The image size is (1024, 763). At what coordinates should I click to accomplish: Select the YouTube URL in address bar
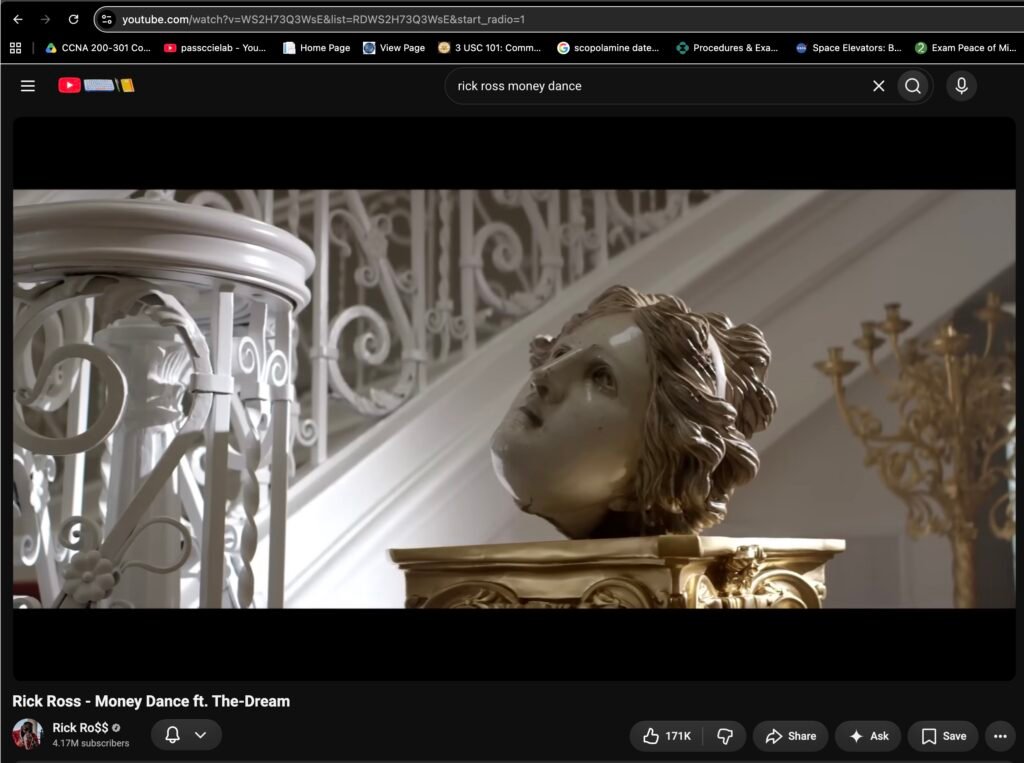click(x=323, y=20)
